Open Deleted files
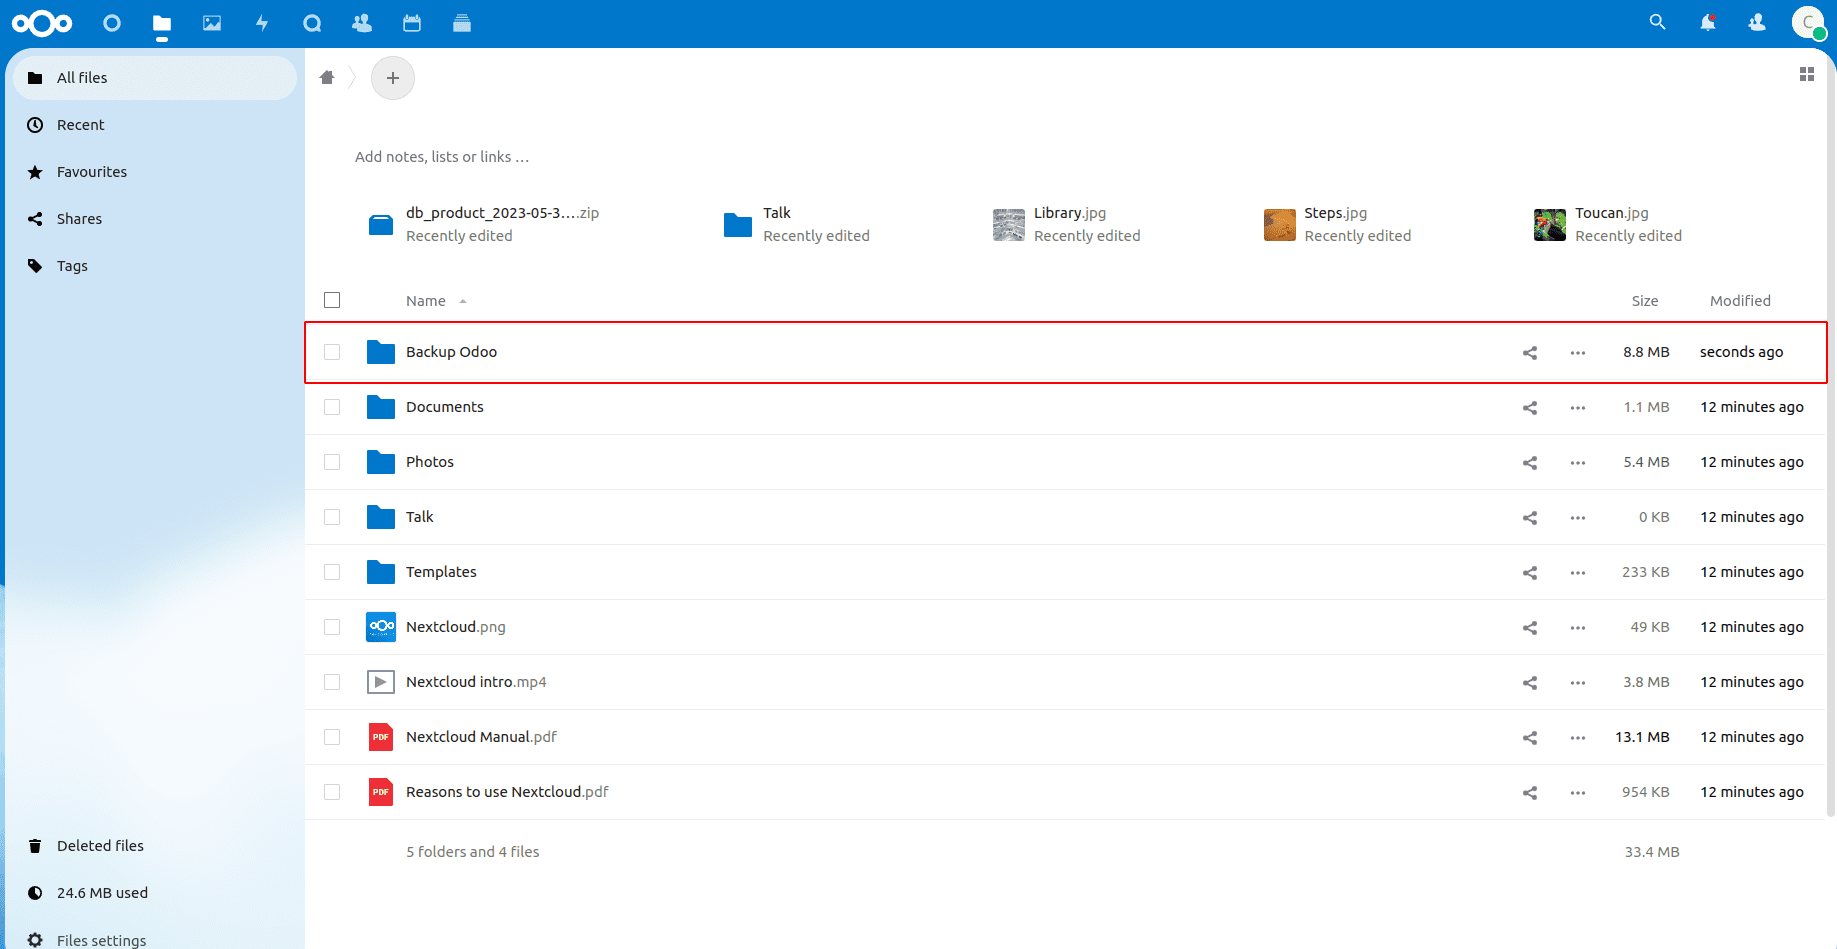Image resolution: width=1837 pixels, height=949 pixels. click(155, 846)
